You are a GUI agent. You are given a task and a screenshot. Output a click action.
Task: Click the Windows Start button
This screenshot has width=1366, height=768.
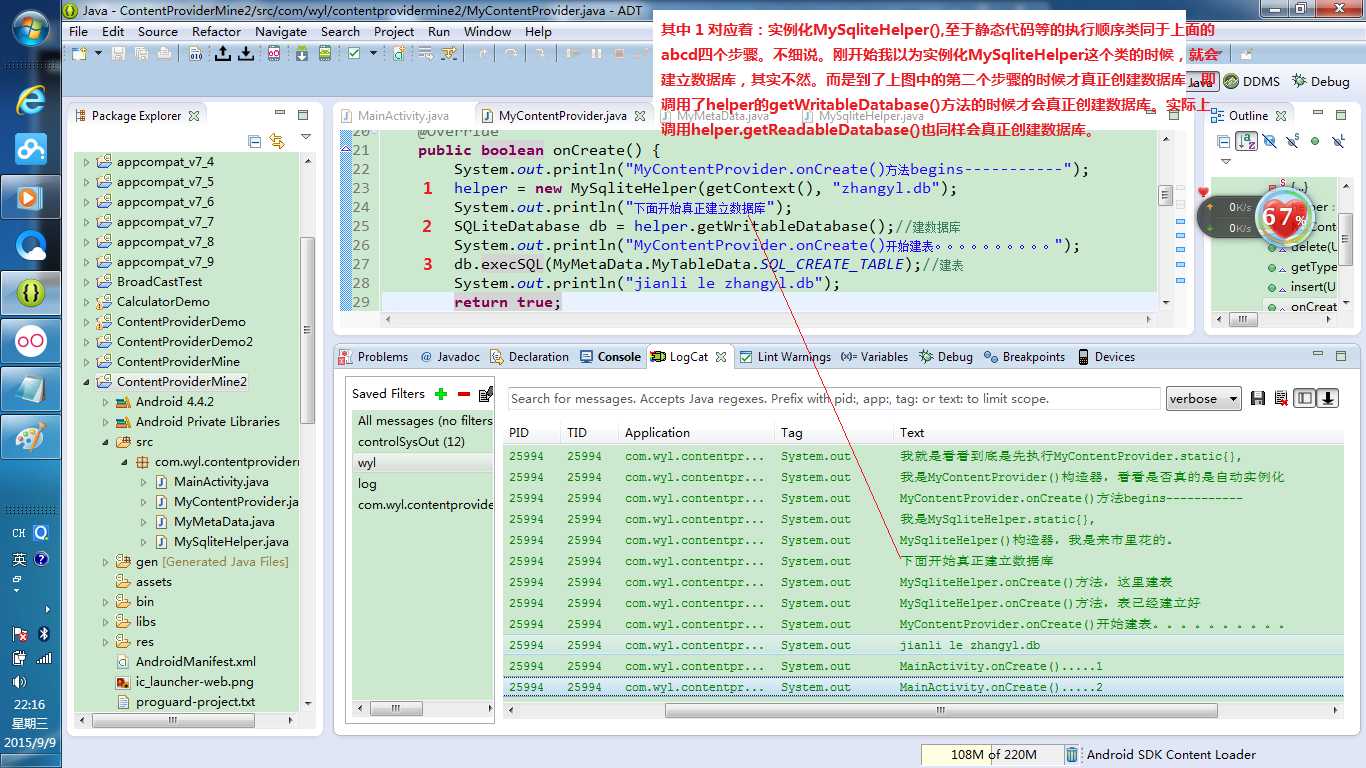[x=30, y=30]
